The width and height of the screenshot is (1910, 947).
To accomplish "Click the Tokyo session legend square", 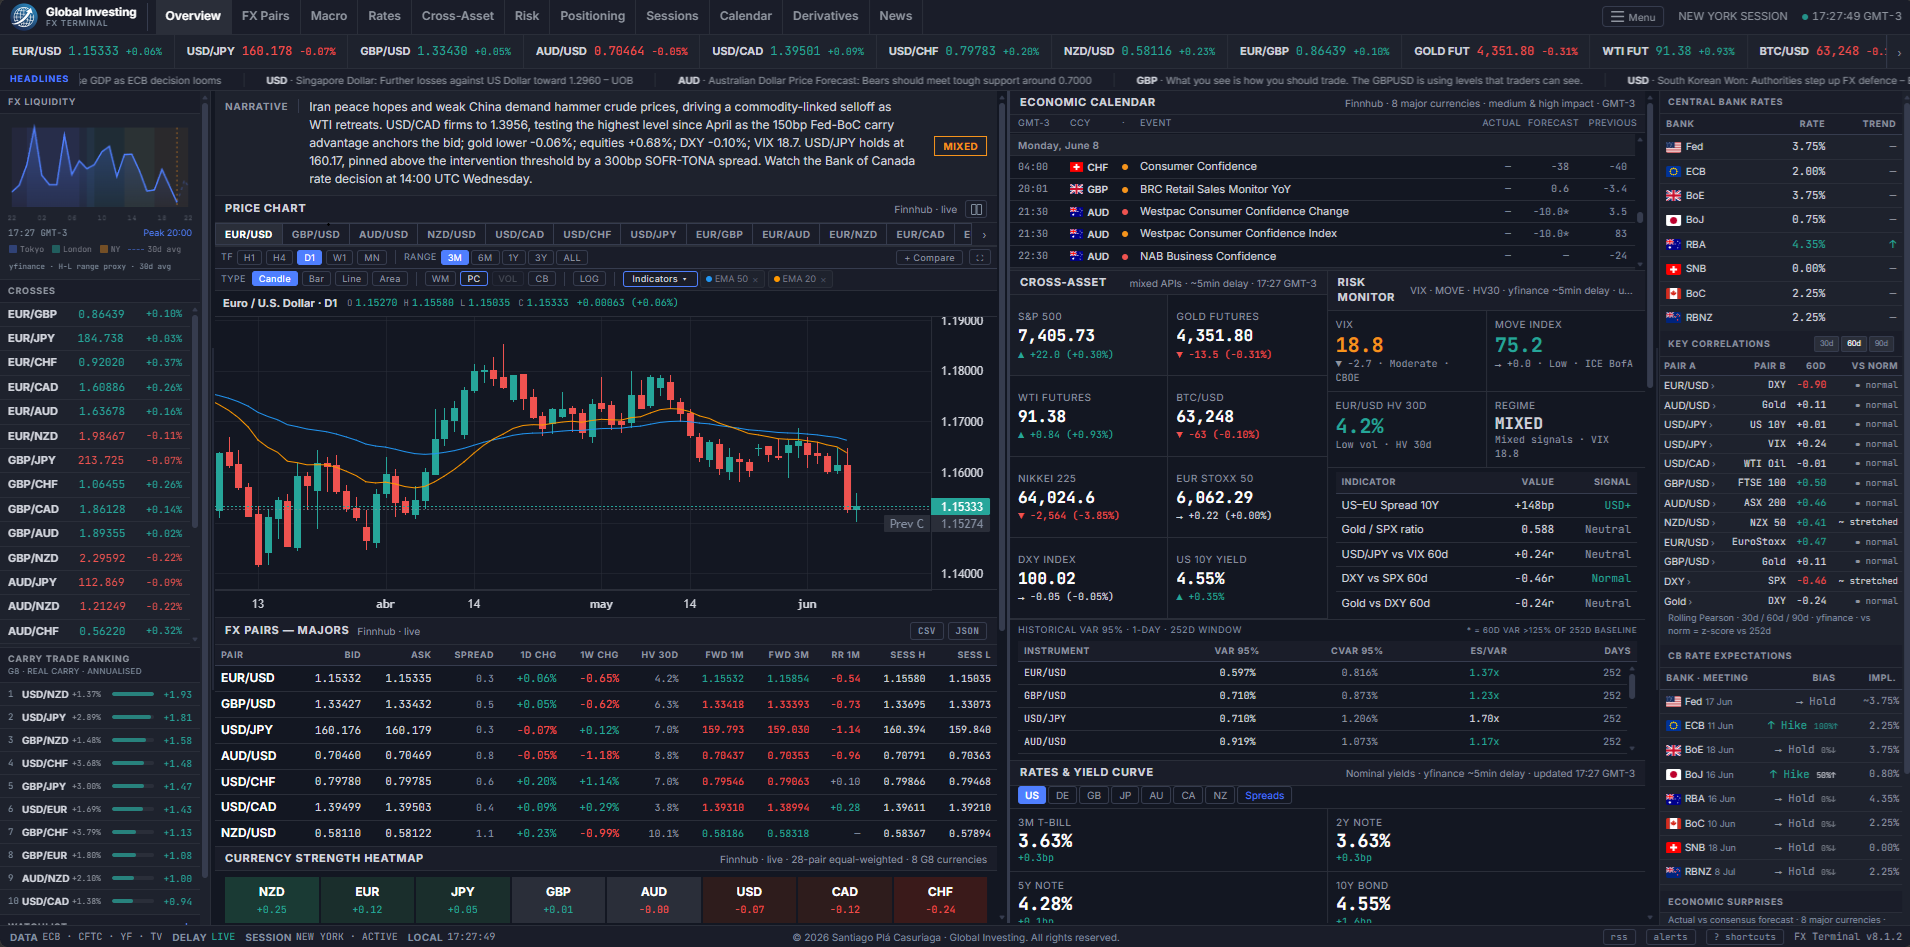I will pos(13,250).
